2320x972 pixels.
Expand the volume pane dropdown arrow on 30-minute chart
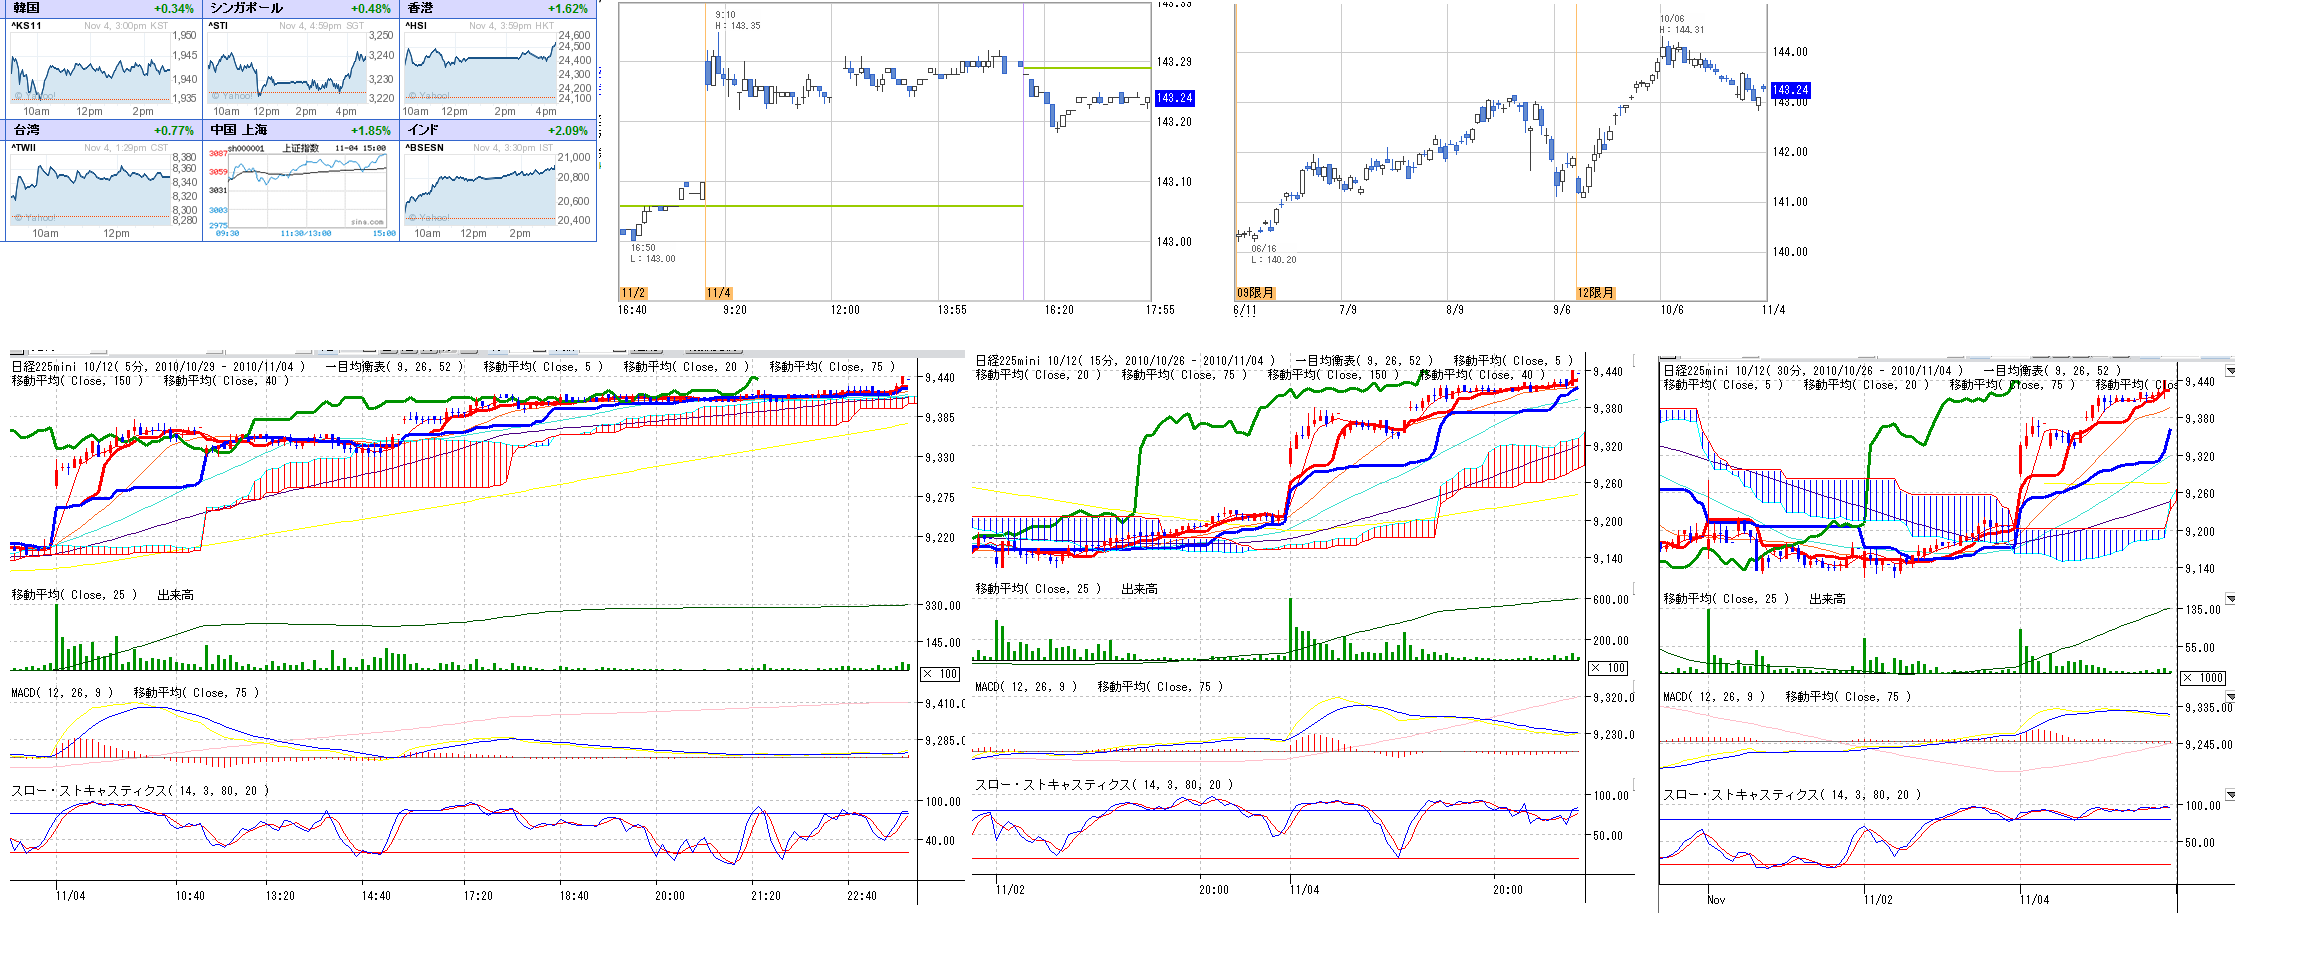coord(2230,599)
